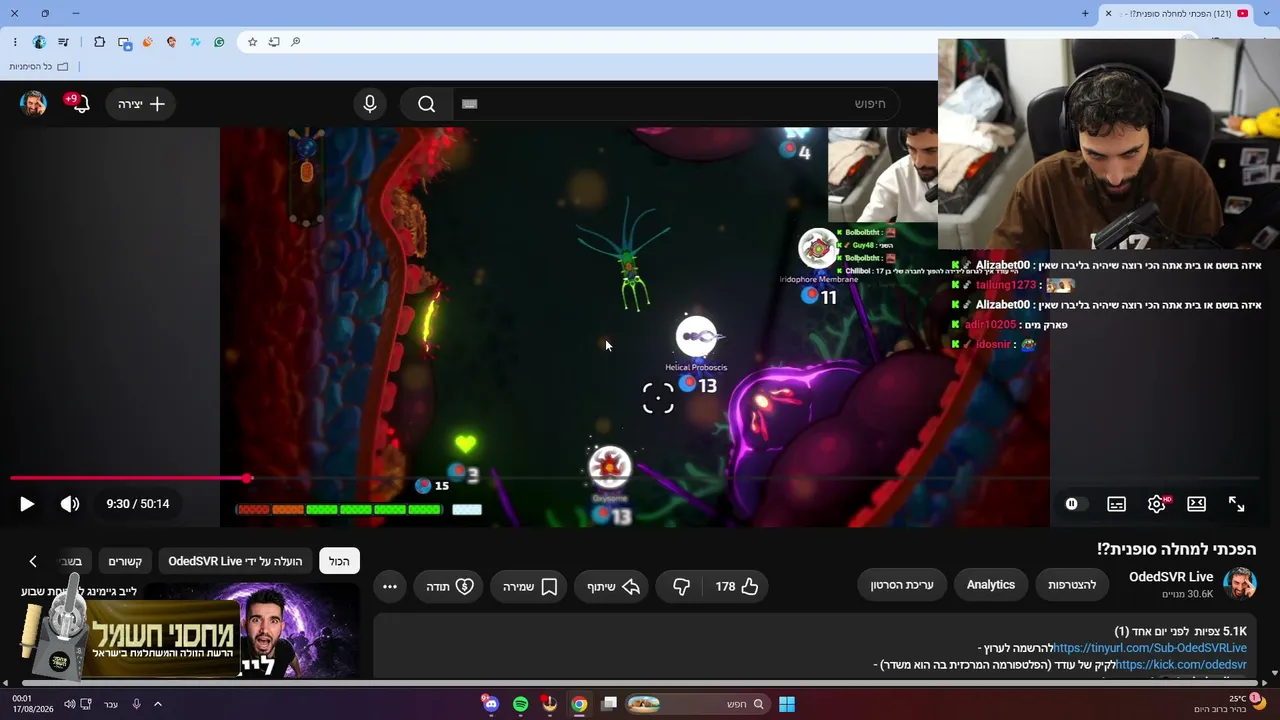Open a new browser tab
Screen dimensions: 1280x720
tap(1085, 13)
